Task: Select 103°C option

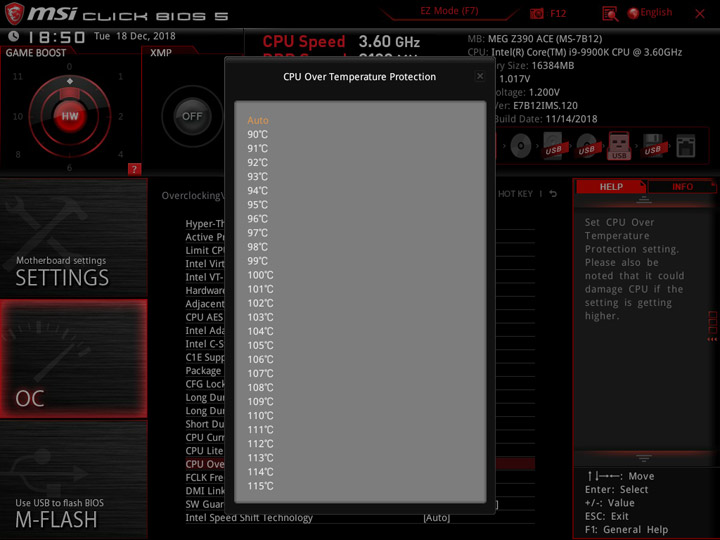Action: click(x=260, y=317)
